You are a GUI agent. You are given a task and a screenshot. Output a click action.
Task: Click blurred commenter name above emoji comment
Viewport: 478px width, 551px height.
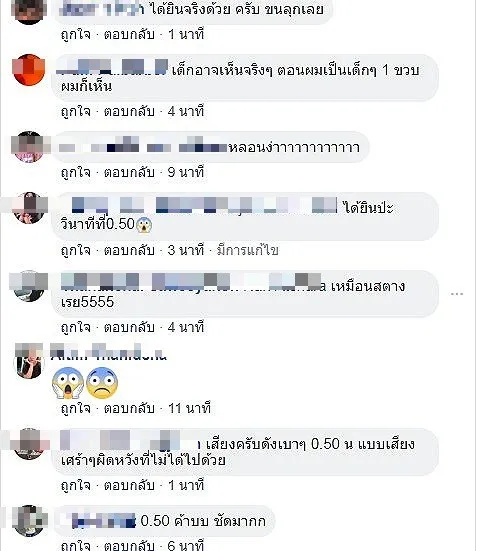coord(108,352)
